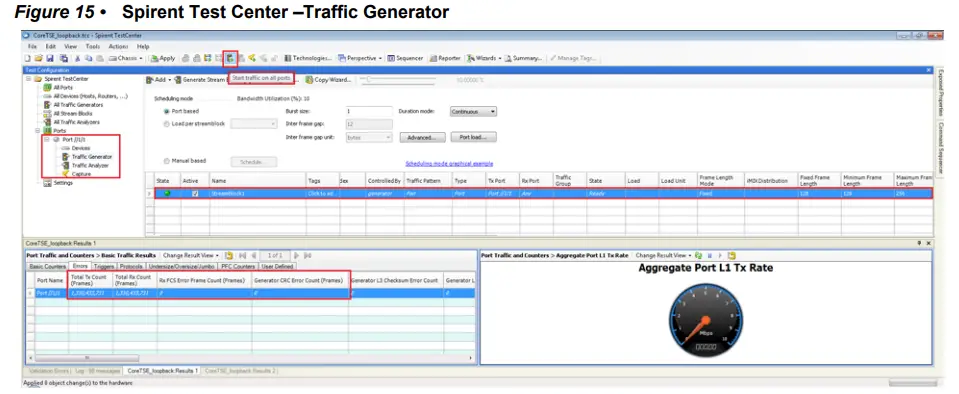Click next page arrow in results pager

[x=297, y=255]
